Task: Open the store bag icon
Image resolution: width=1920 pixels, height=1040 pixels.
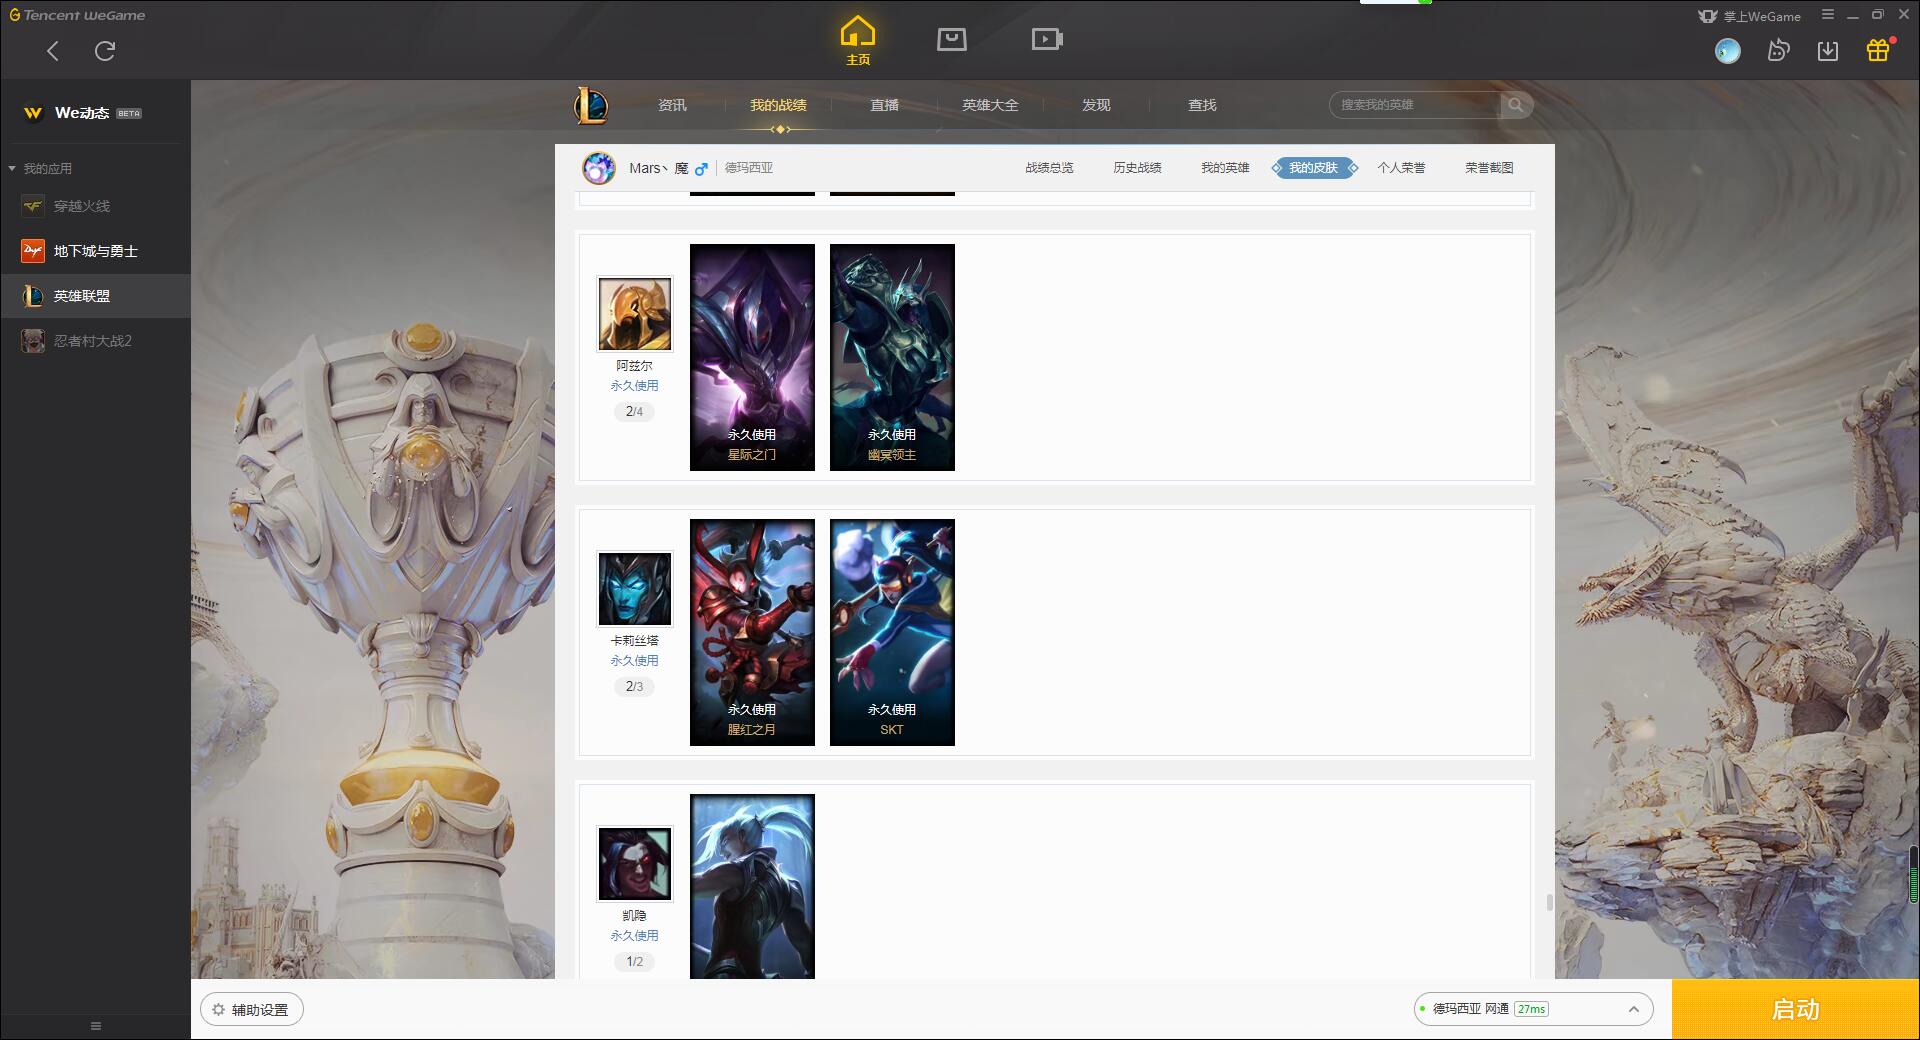Action: click(952, 39)
